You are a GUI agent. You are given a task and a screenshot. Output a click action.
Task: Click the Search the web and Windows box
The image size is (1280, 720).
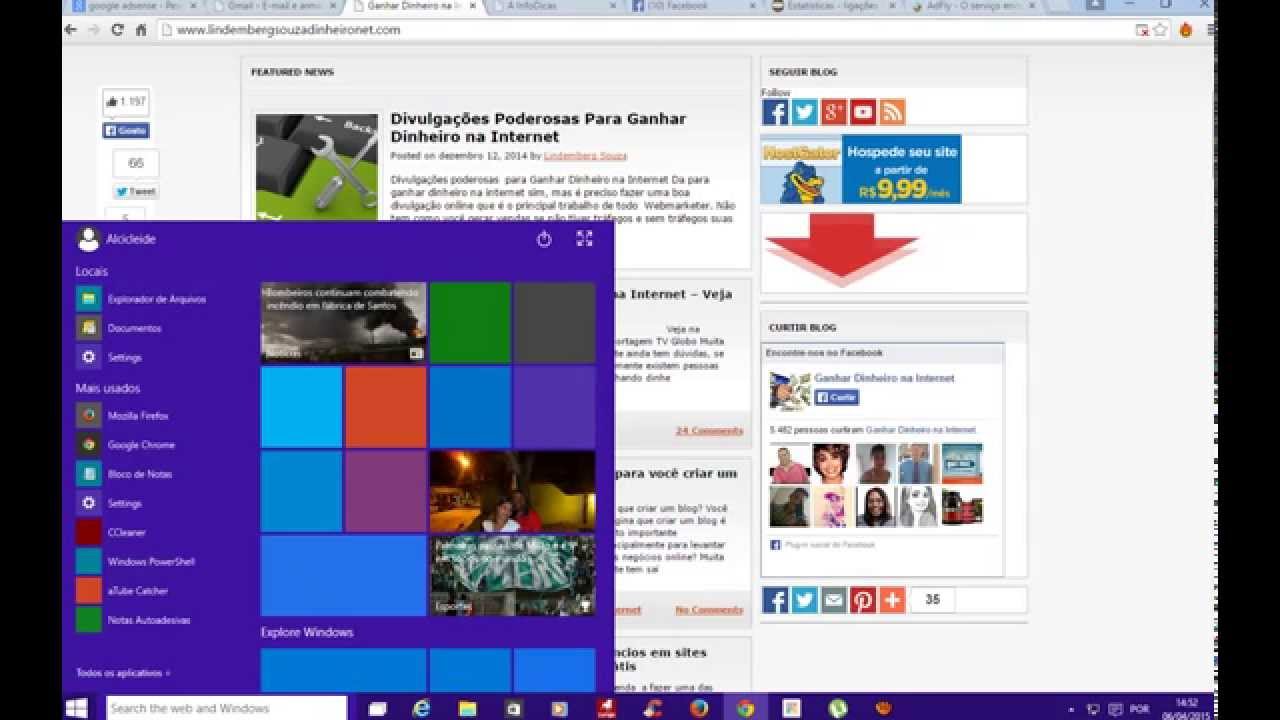[x=227, y=708]
